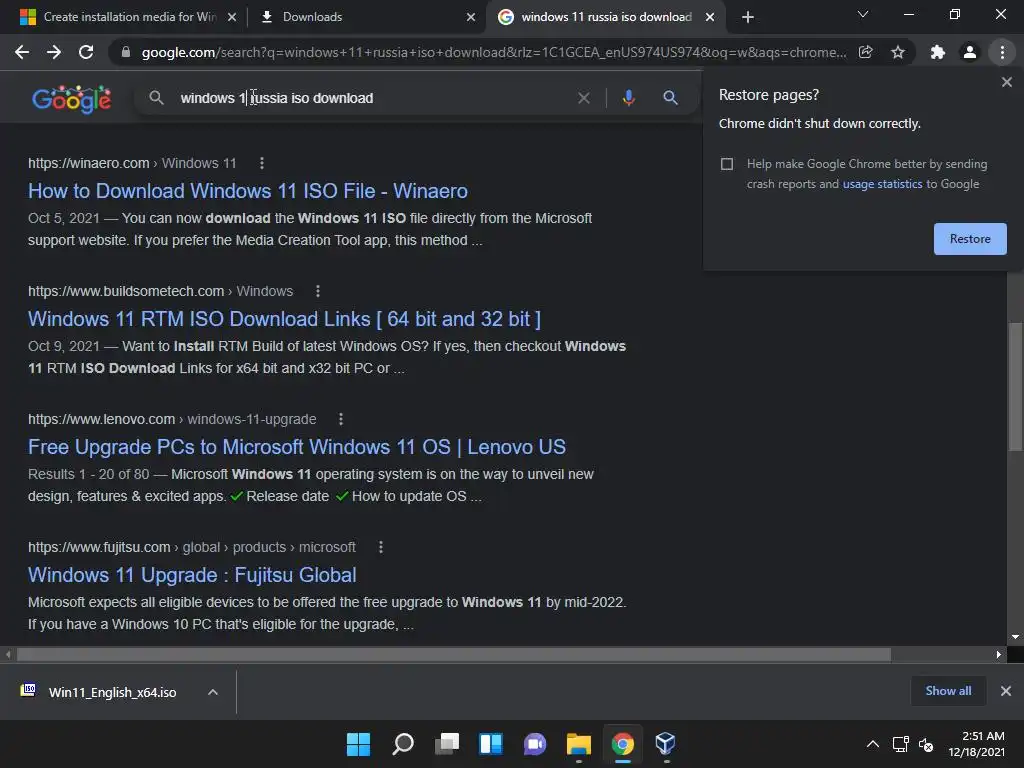This screenshot has height=768, width=1024.
Task: Open Widgets from the taskbar
Action: 491,744
